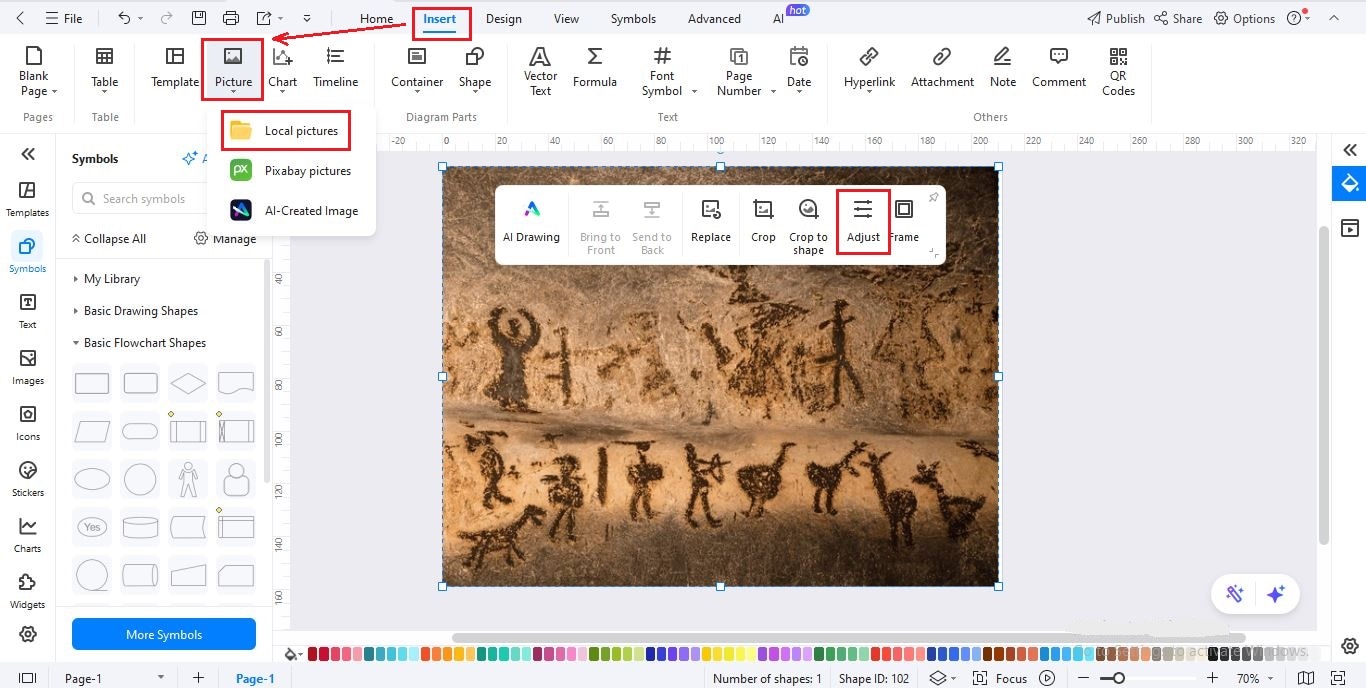Image resolution: width=1366 pixels, height=688 pixels.
Task: Pick the first red color swatch
Action: (313, 654)
